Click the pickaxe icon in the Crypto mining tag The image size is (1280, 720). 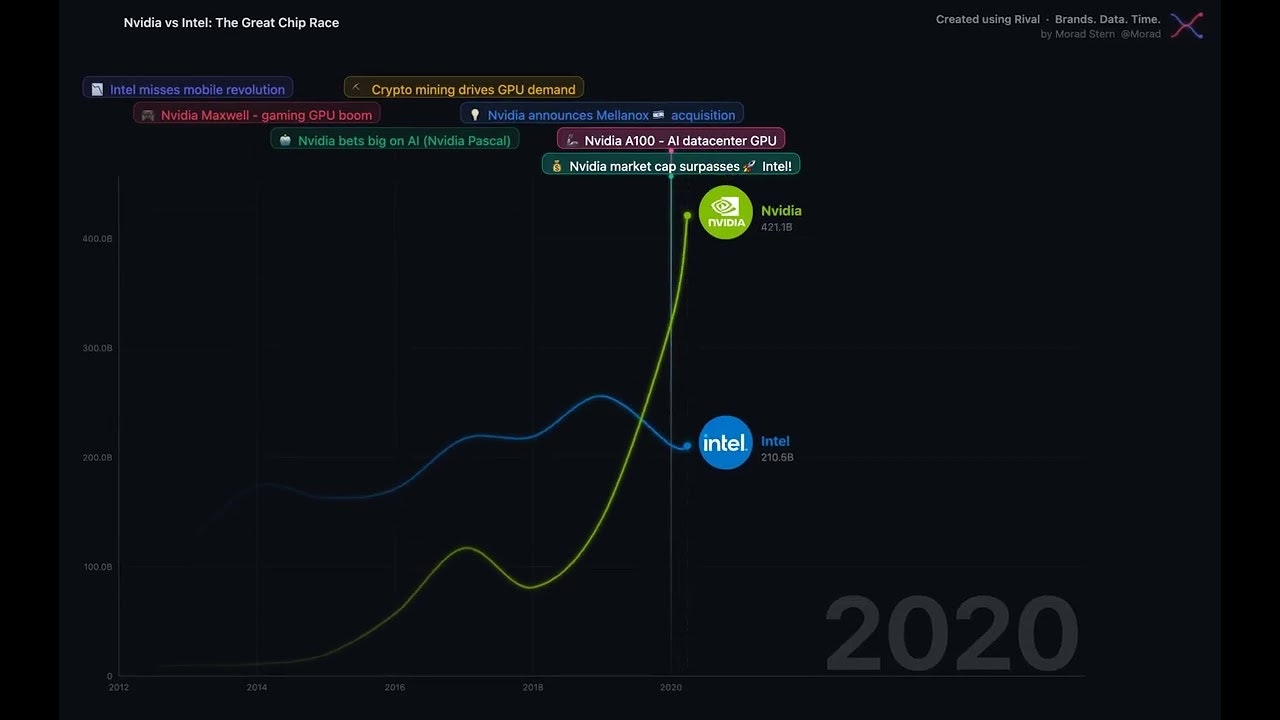click(x=357, y=89)
